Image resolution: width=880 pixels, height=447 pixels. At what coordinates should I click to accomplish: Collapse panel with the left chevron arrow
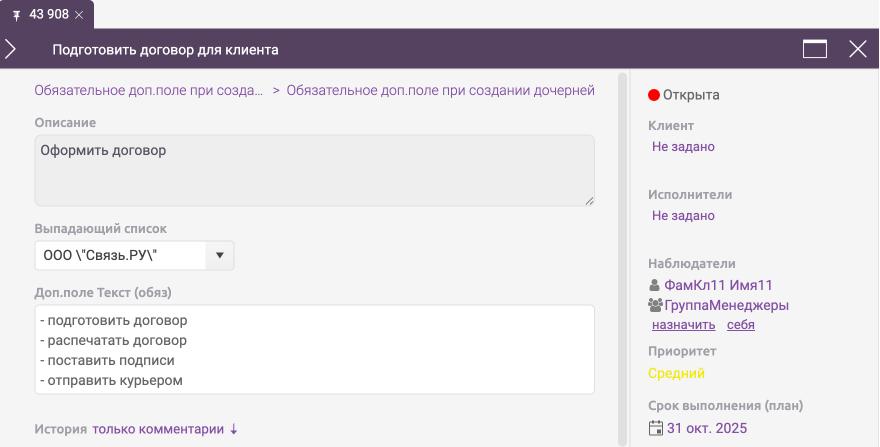tap(11, 49)
